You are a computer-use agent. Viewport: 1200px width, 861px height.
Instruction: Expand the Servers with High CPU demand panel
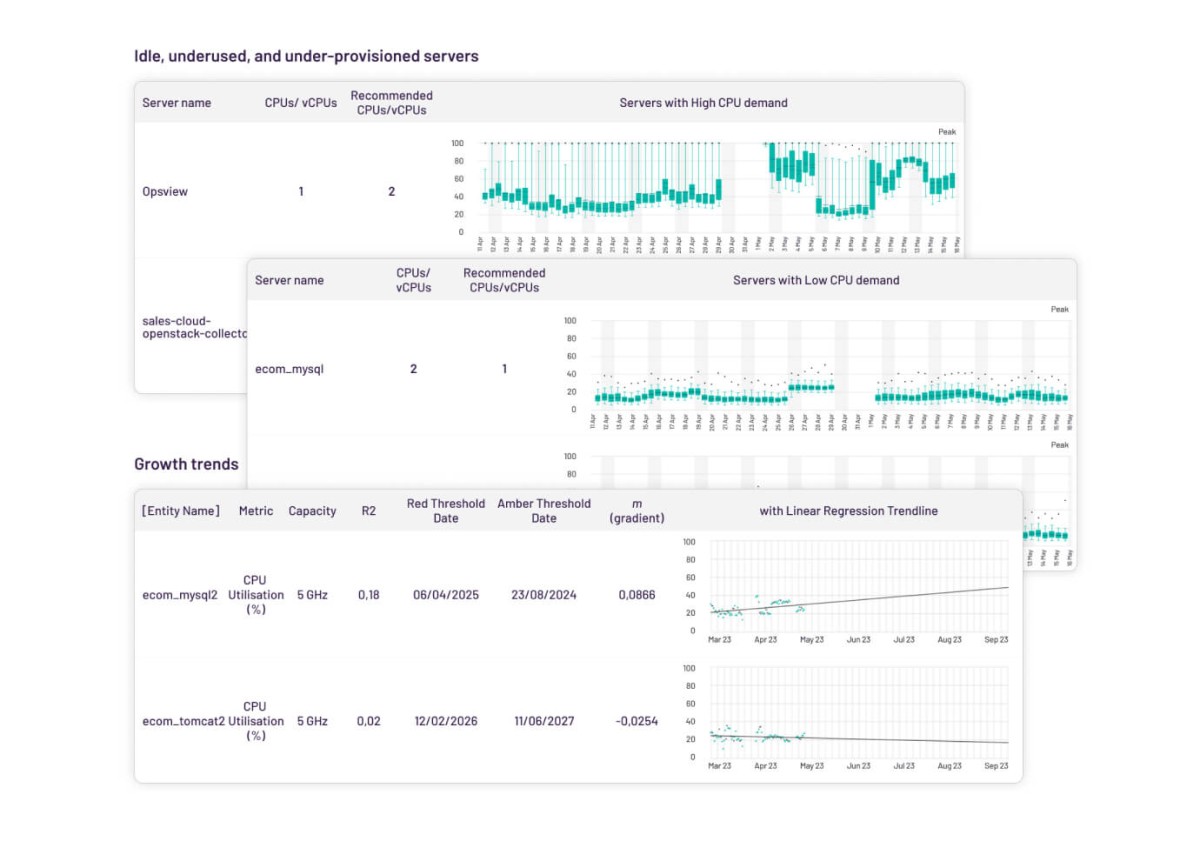tap(703, 103)
